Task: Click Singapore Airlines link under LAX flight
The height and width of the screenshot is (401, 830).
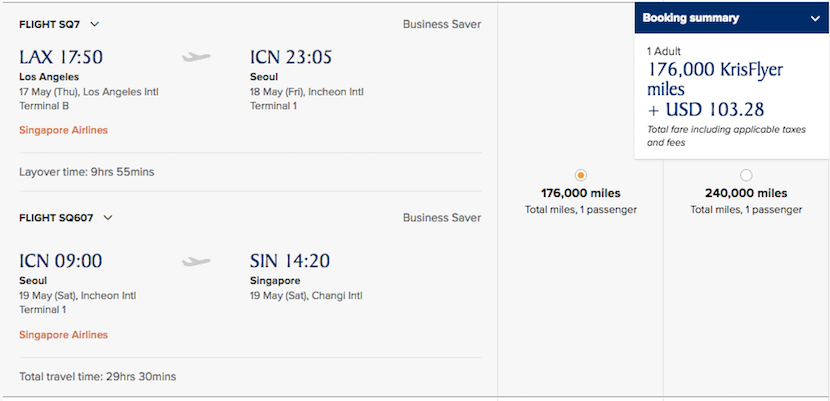Action: pos(63,130)
